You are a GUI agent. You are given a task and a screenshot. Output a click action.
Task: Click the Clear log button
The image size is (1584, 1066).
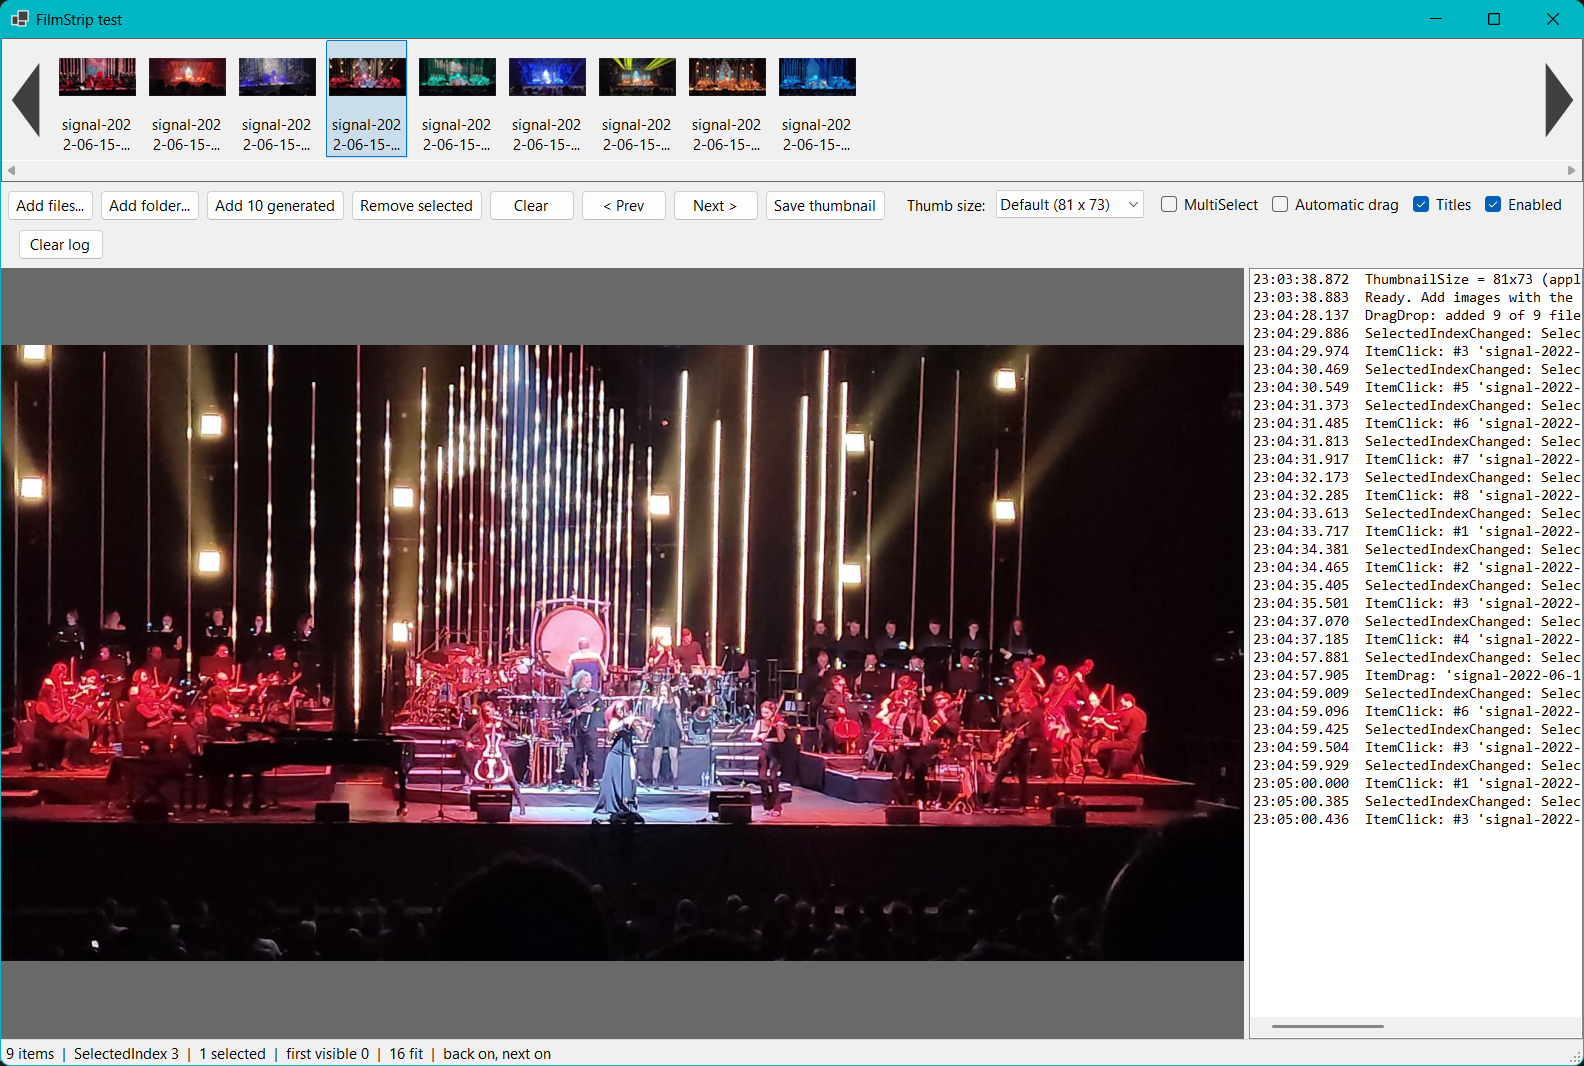pos(60,244)
